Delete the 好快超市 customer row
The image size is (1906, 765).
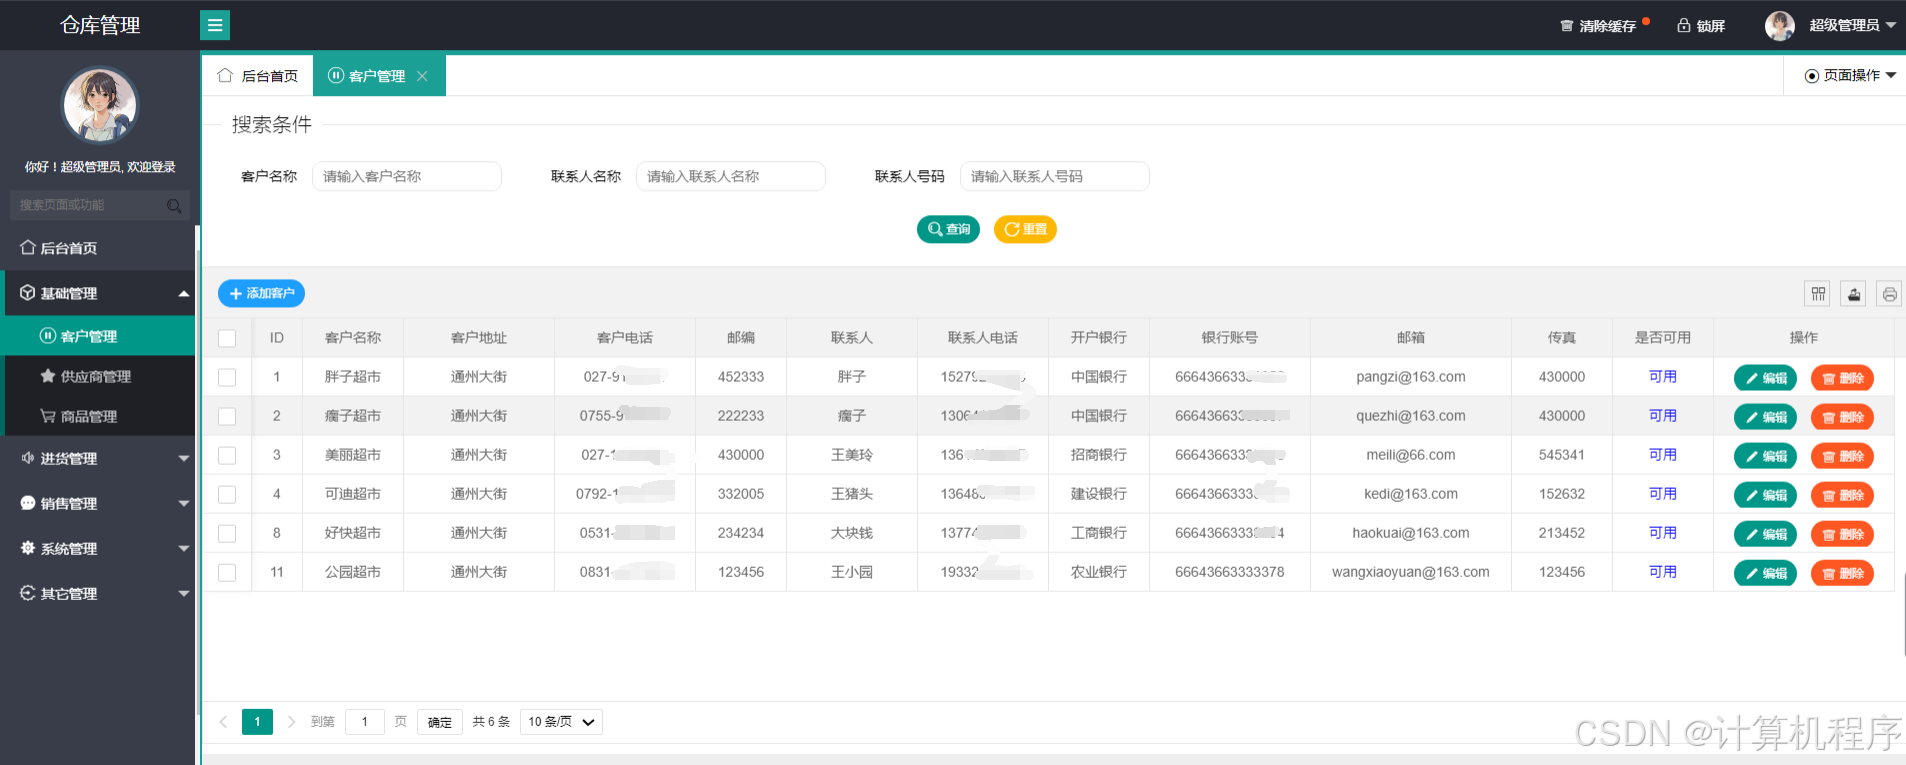[x=1842, y=534]
